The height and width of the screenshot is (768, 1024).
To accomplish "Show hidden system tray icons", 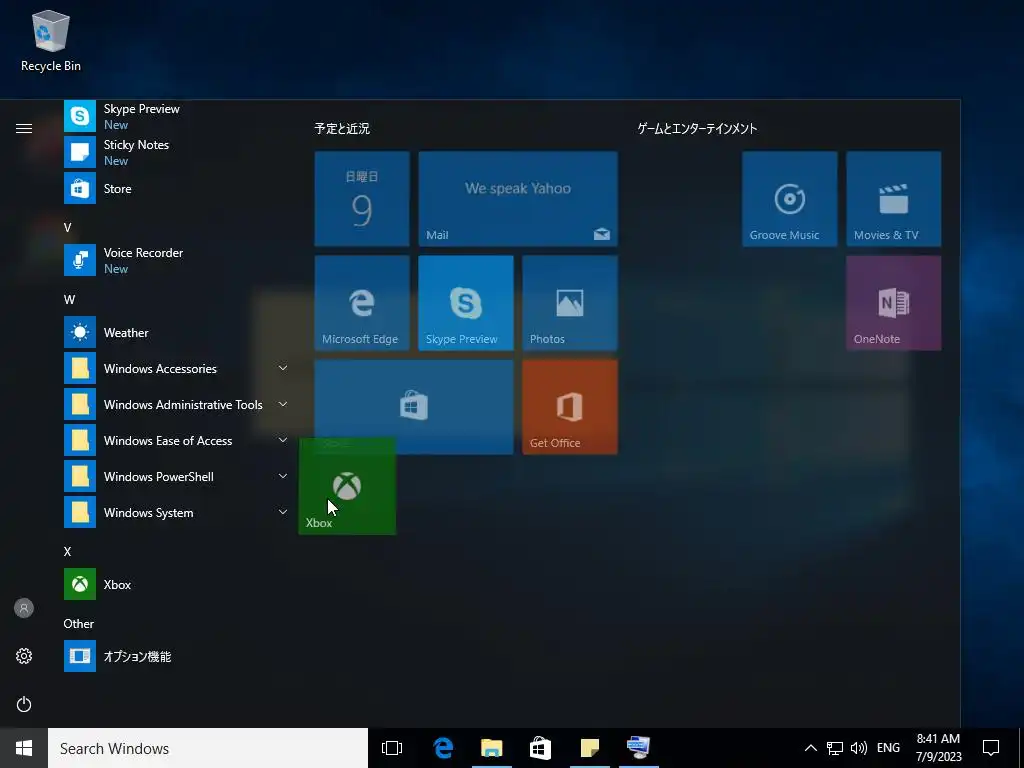I will (x=810, y=748).
